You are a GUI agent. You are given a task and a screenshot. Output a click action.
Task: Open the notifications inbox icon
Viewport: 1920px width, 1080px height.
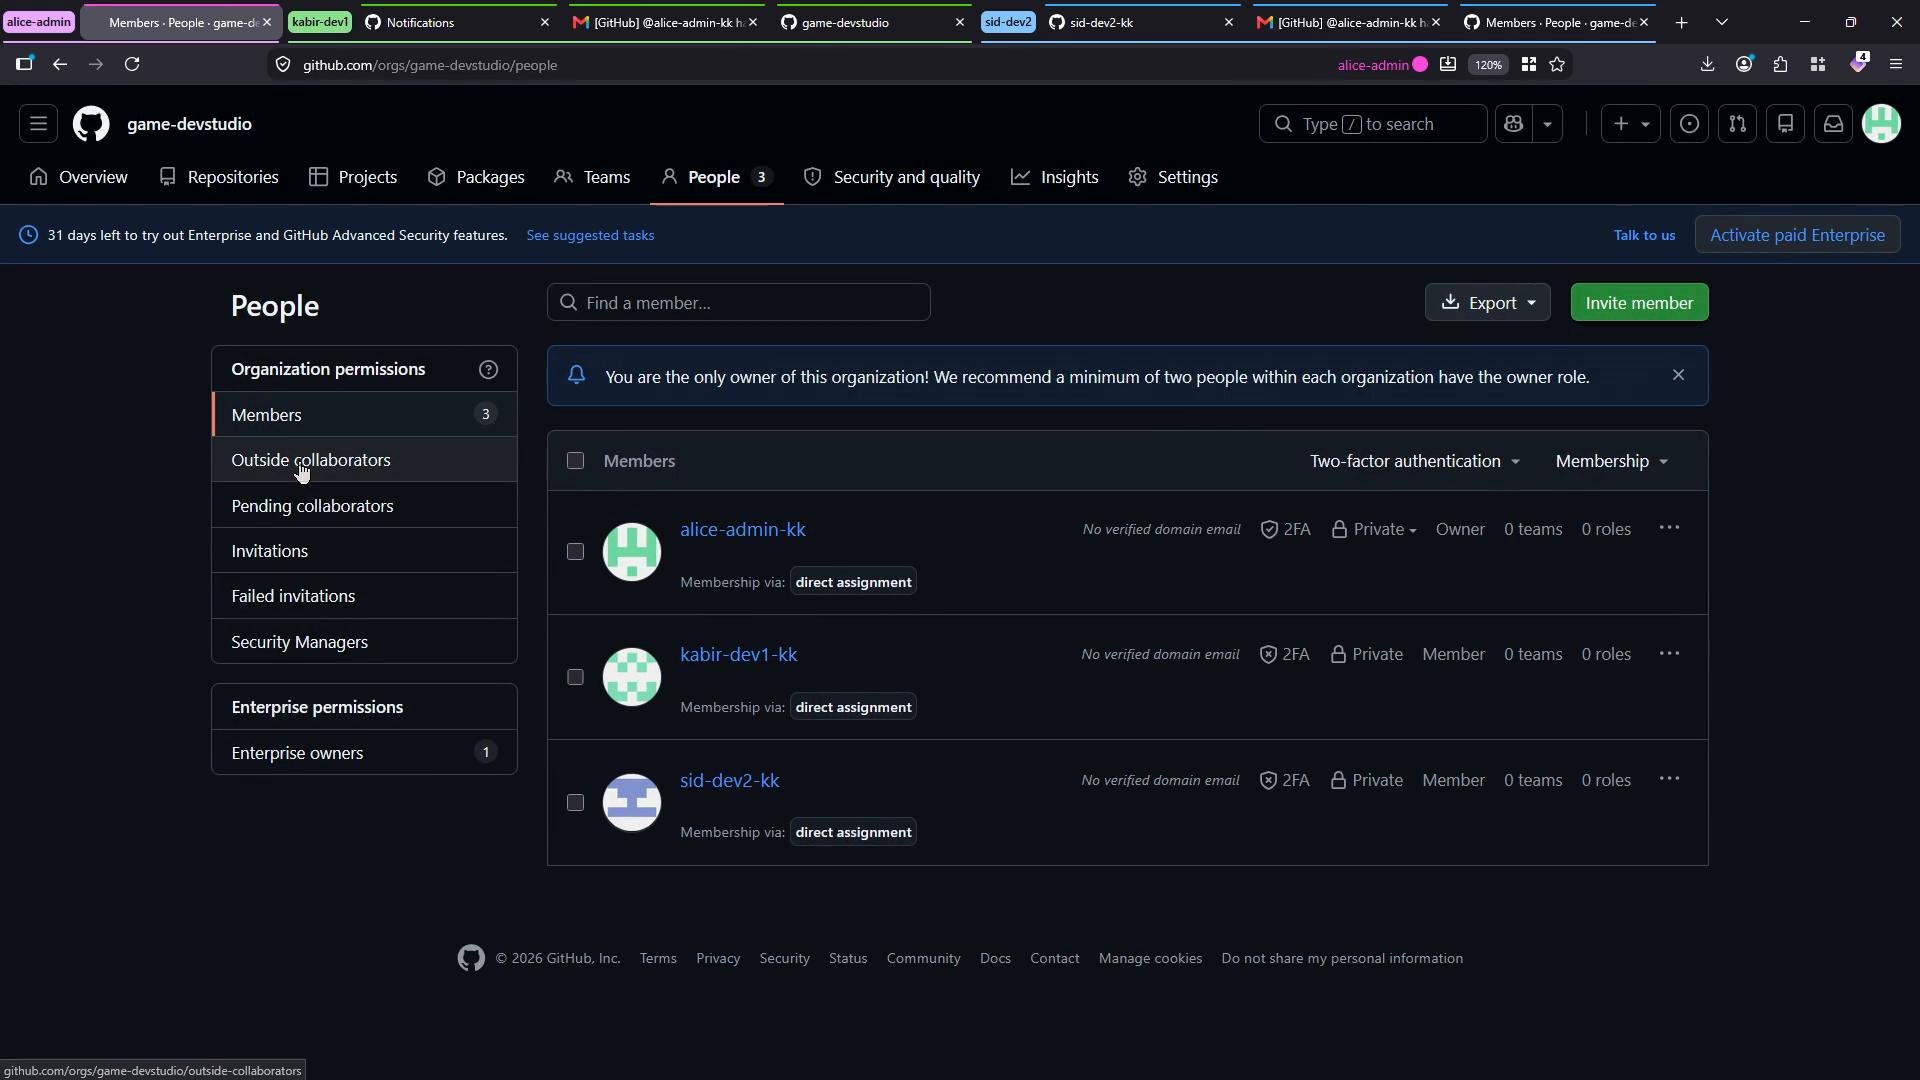click(x=1833, y=124)
